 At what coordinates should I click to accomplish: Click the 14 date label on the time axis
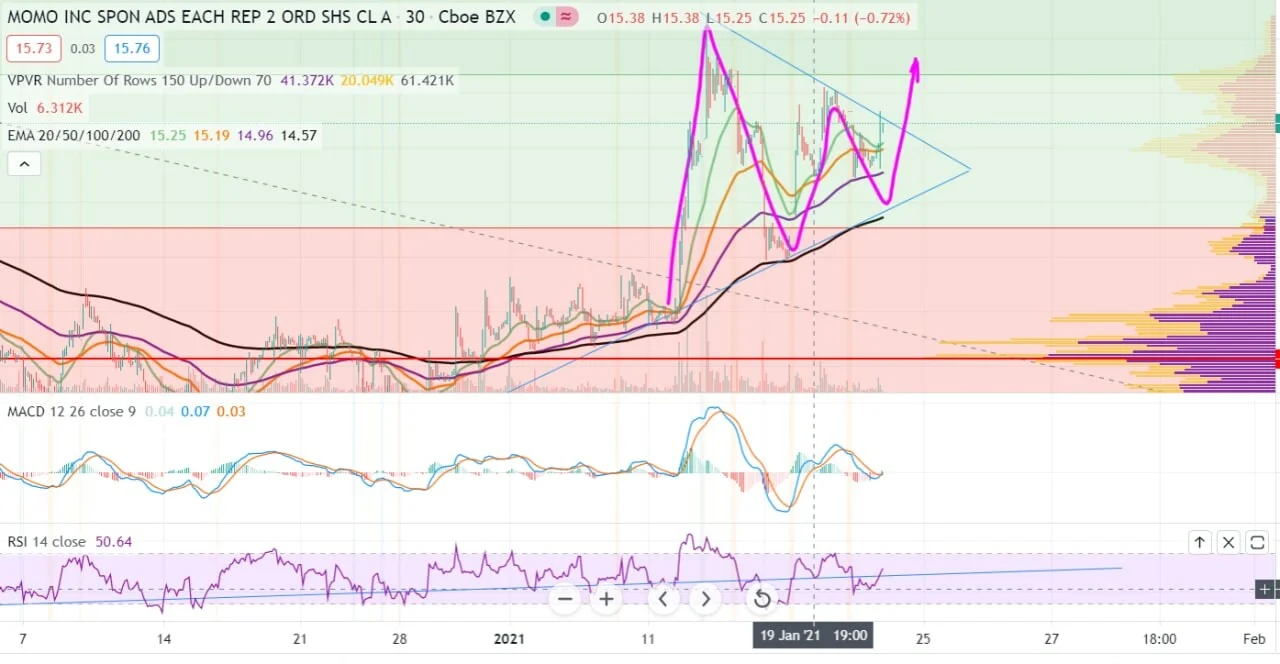tap(164, 638)
